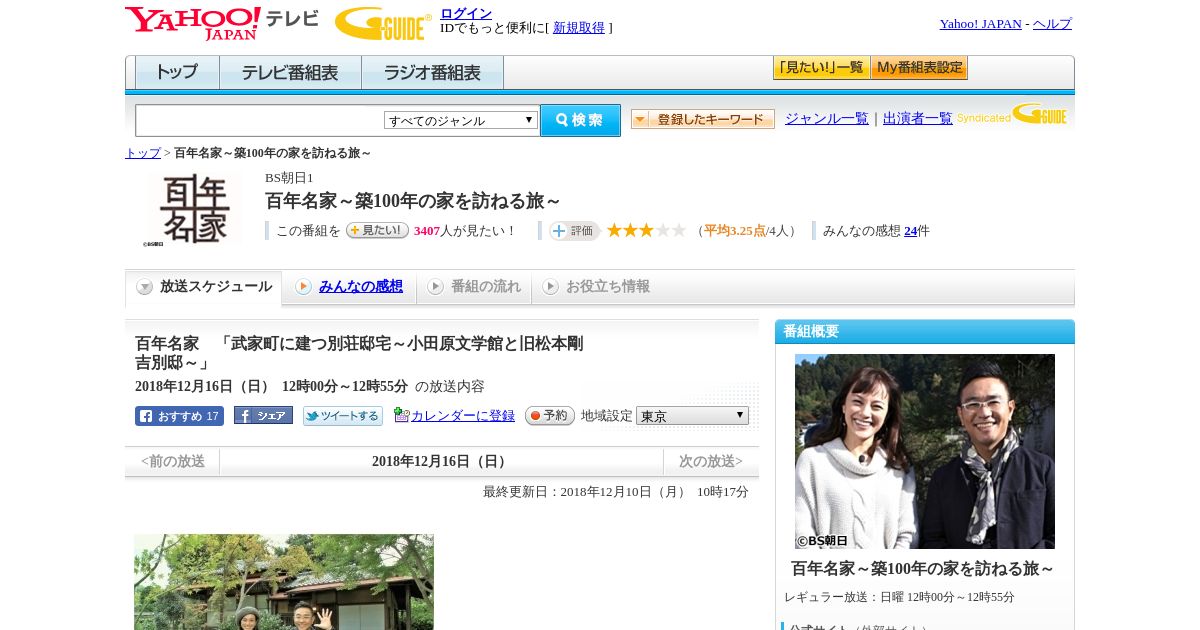The image size is (1200, 630).
Task: Switch to the トップ navigation tab
Action: click(x=177, y=73)
